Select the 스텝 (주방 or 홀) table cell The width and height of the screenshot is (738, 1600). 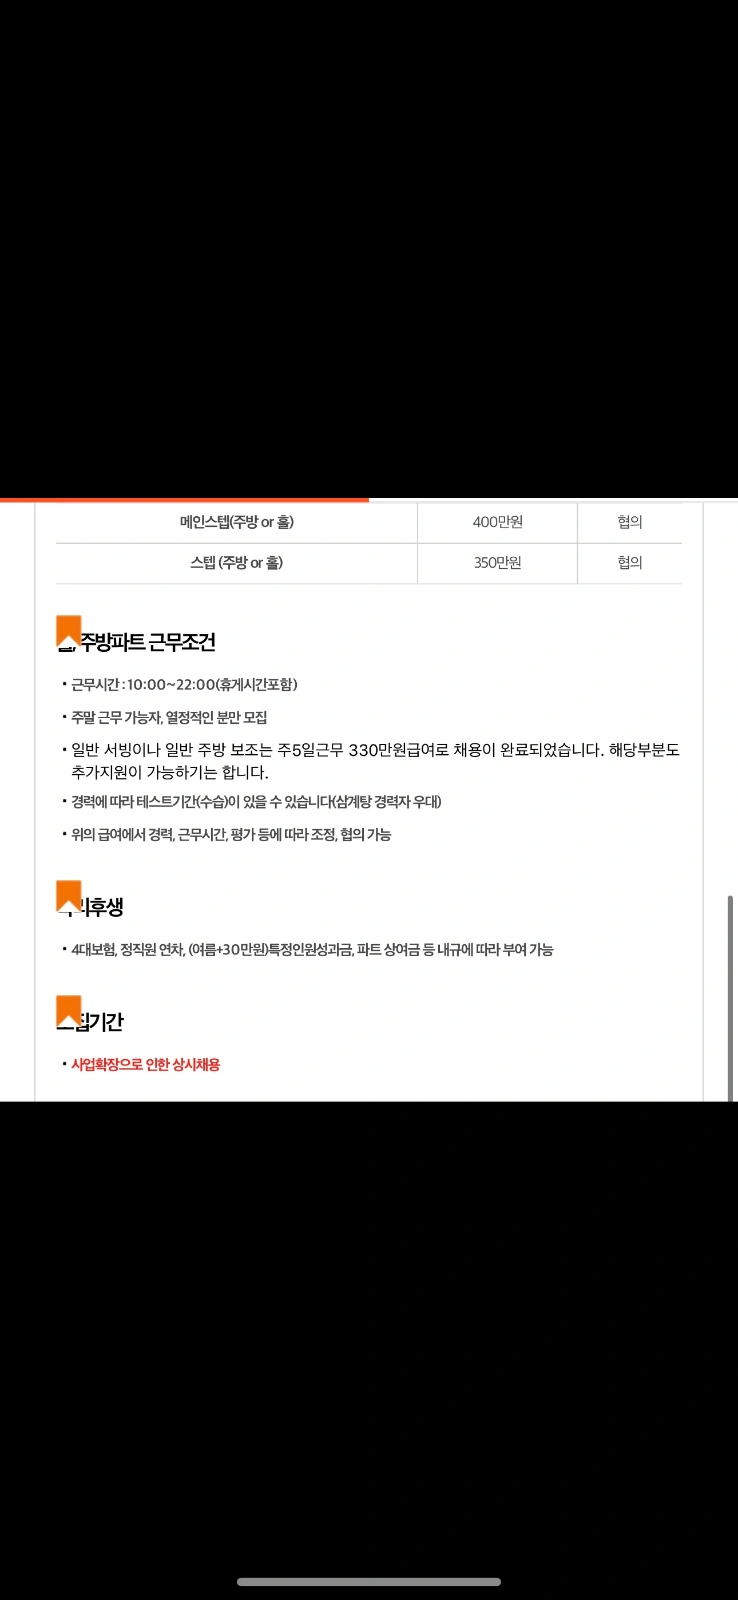[236, 563]
